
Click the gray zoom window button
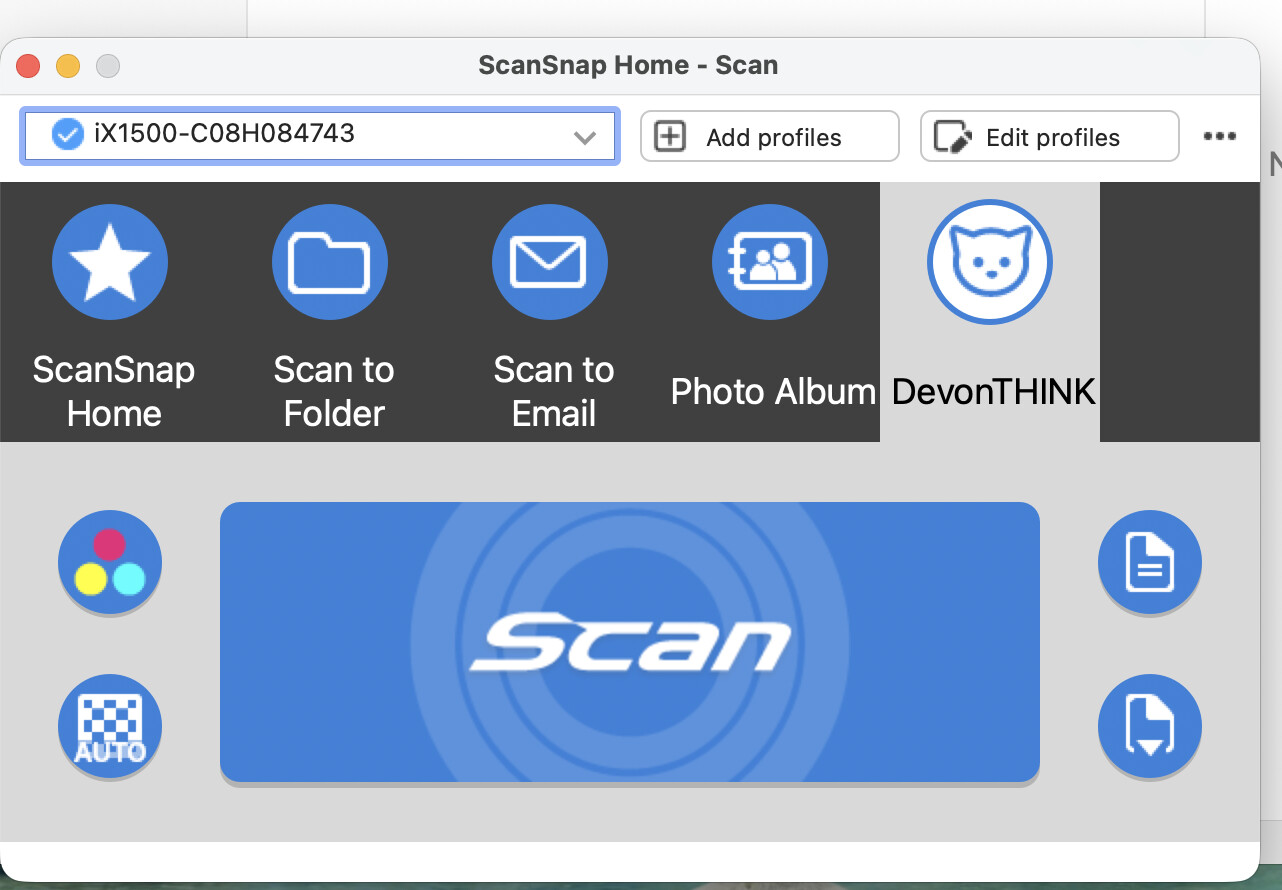pyautogui.click(x=107, y=66)
